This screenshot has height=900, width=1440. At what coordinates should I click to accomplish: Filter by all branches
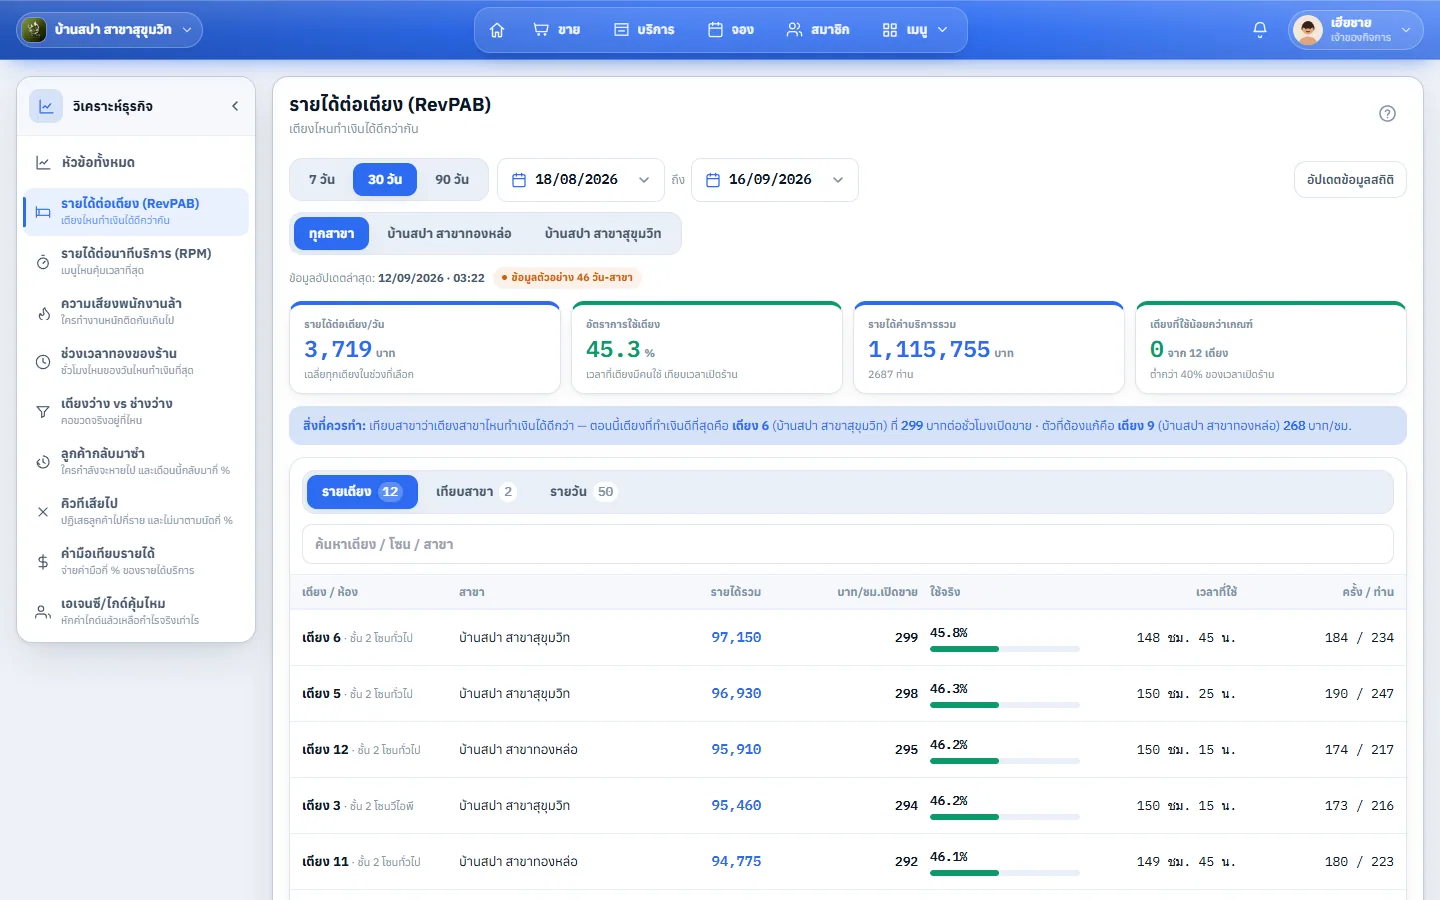click(331, 234)
